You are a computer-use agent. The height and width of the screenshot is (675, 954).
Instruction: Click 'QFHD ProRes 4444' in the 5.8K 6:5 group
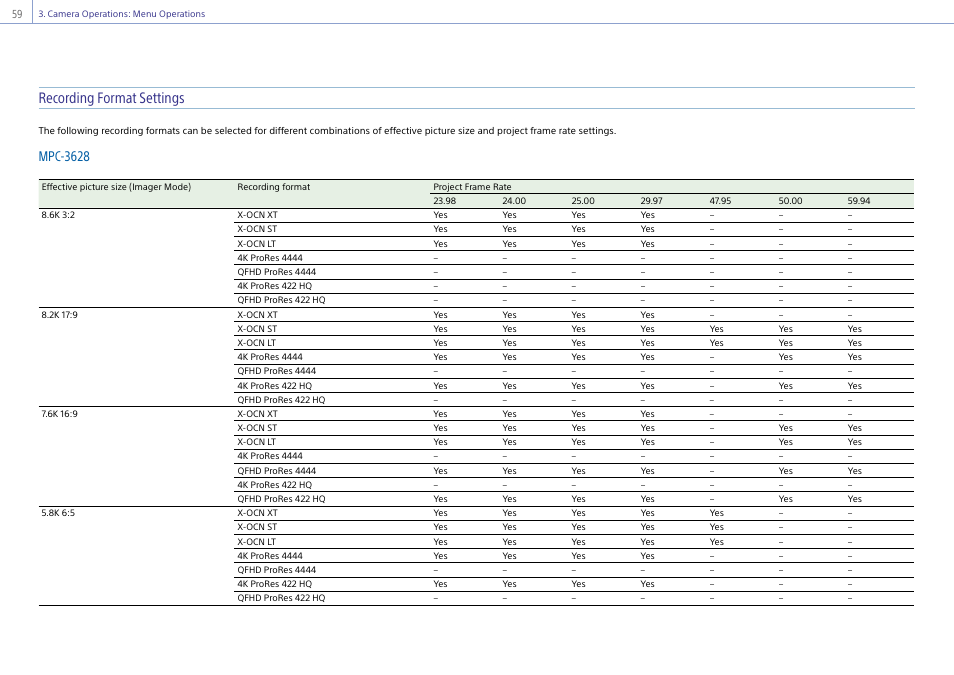(x=277, y=570)
